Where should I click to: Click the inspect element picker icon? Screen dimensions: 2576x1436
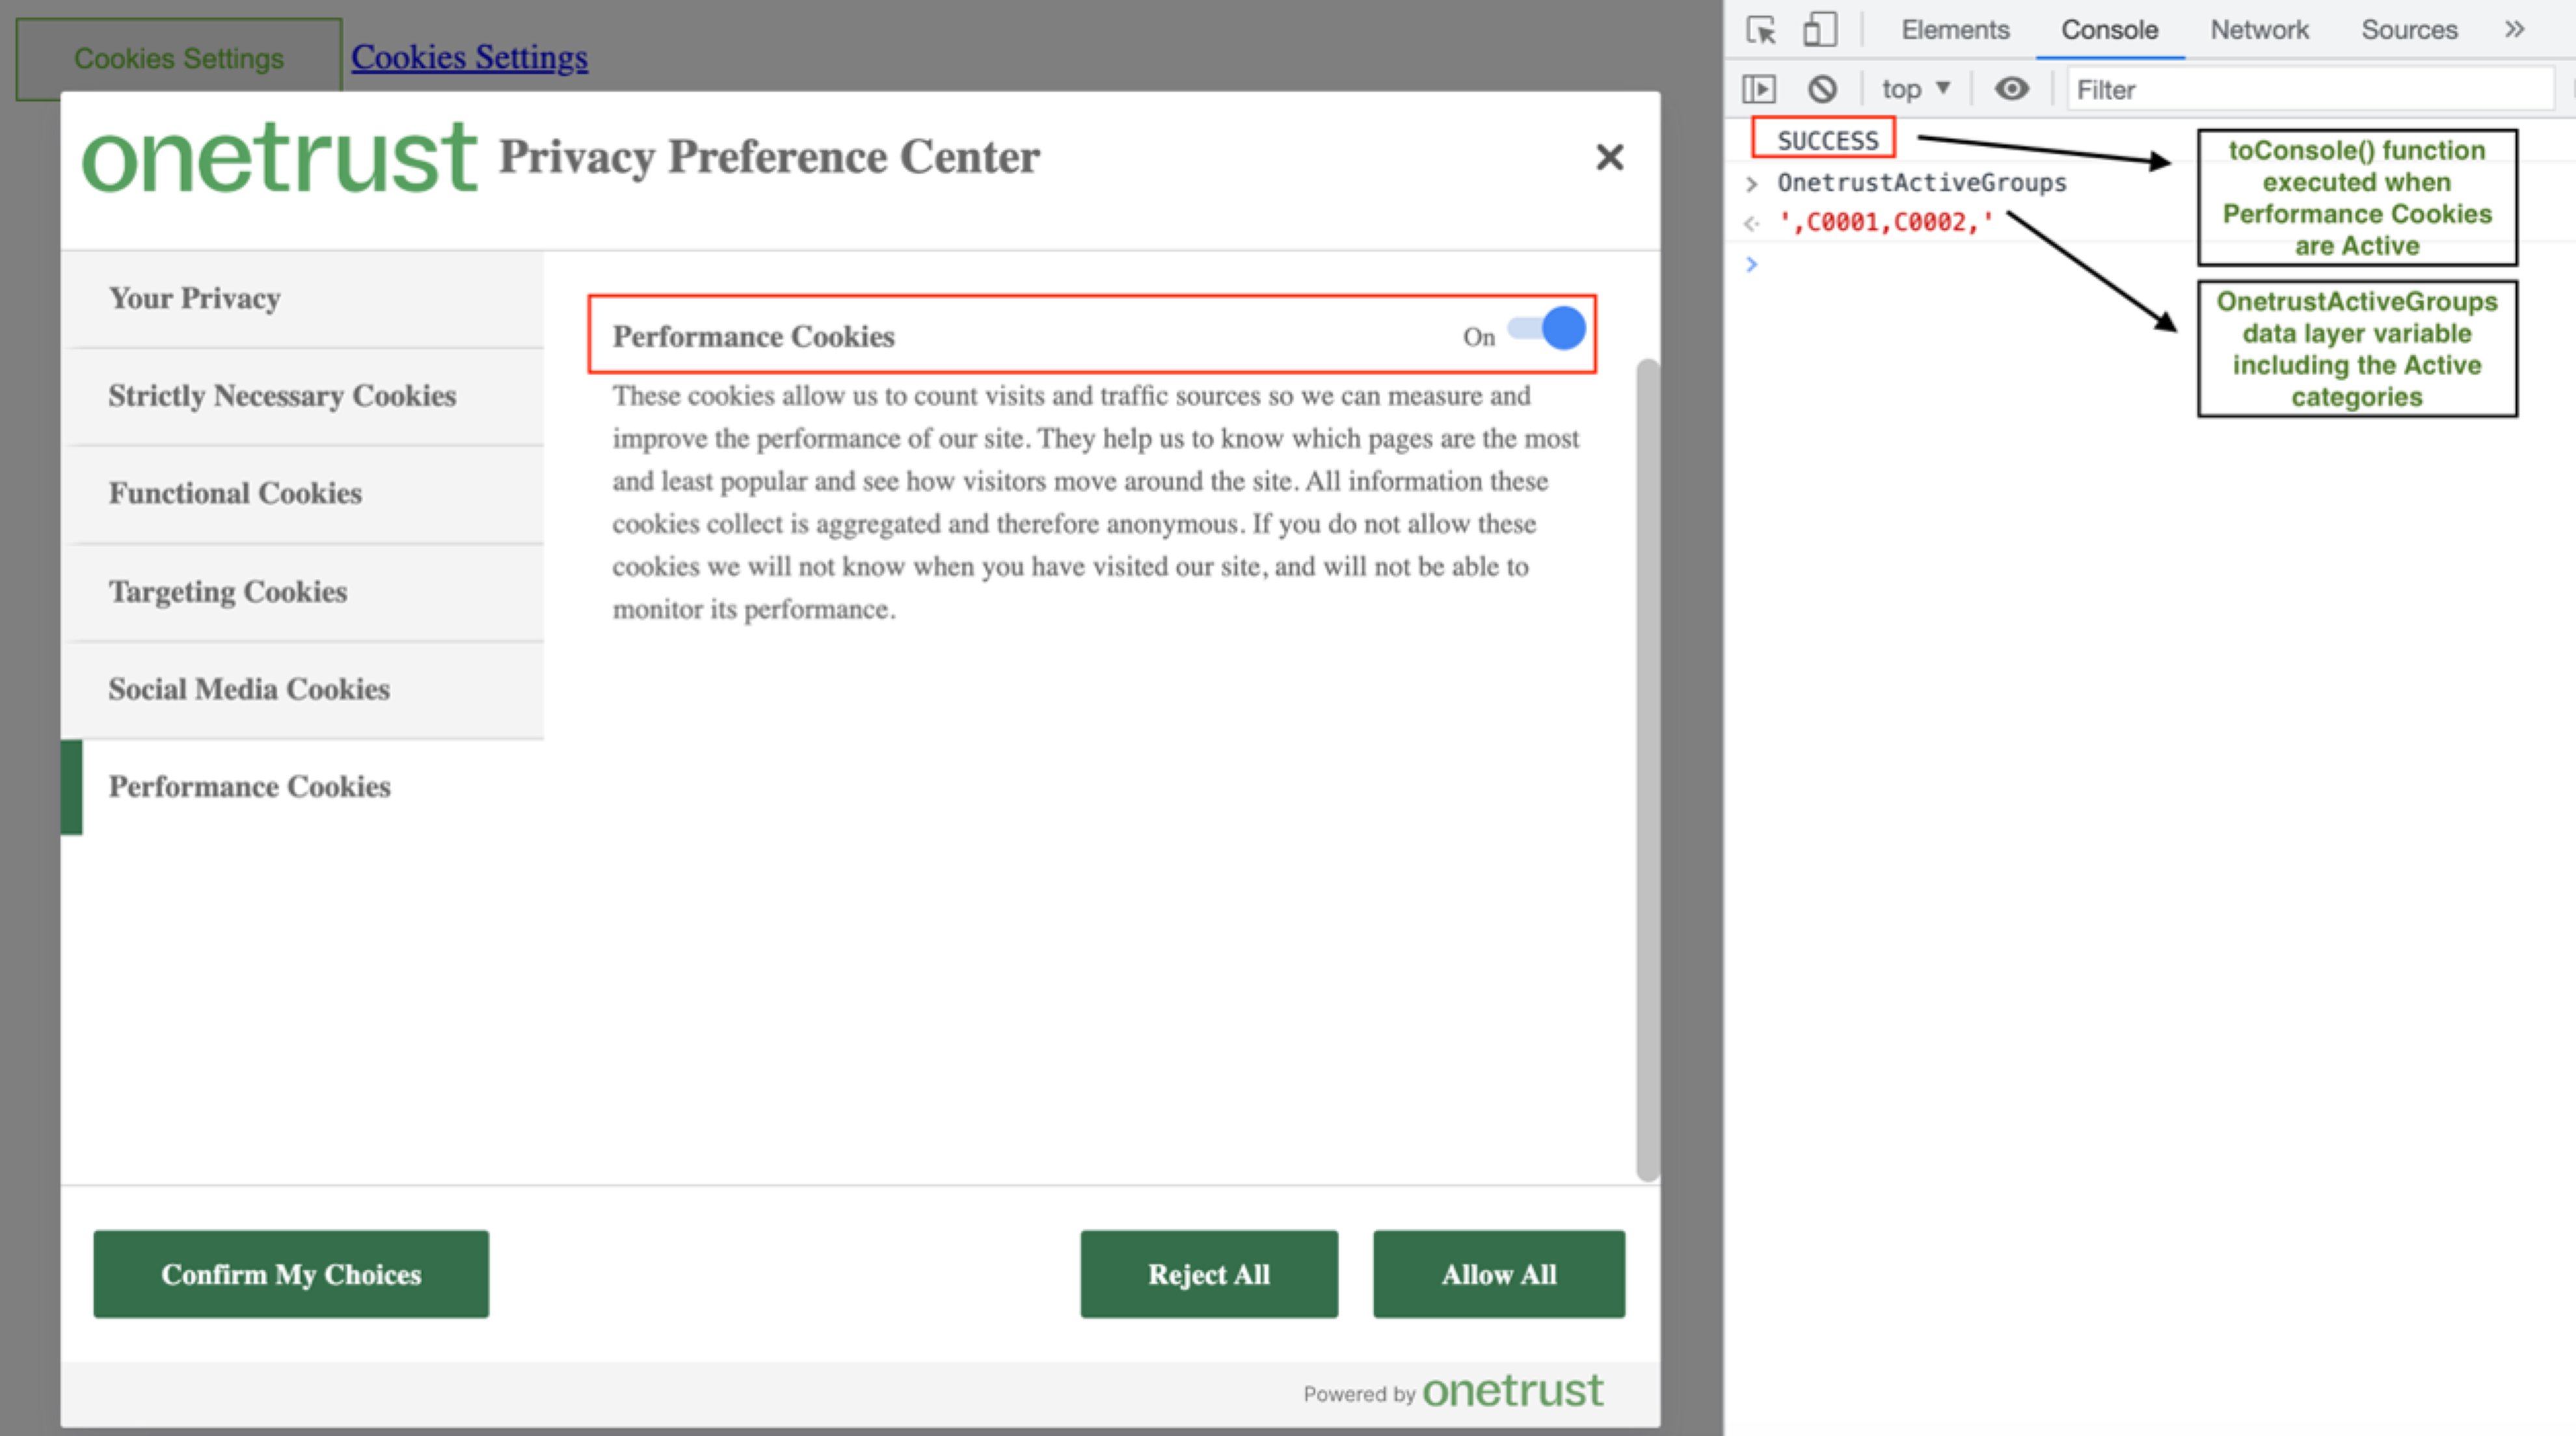click(x=1761, y=30)
